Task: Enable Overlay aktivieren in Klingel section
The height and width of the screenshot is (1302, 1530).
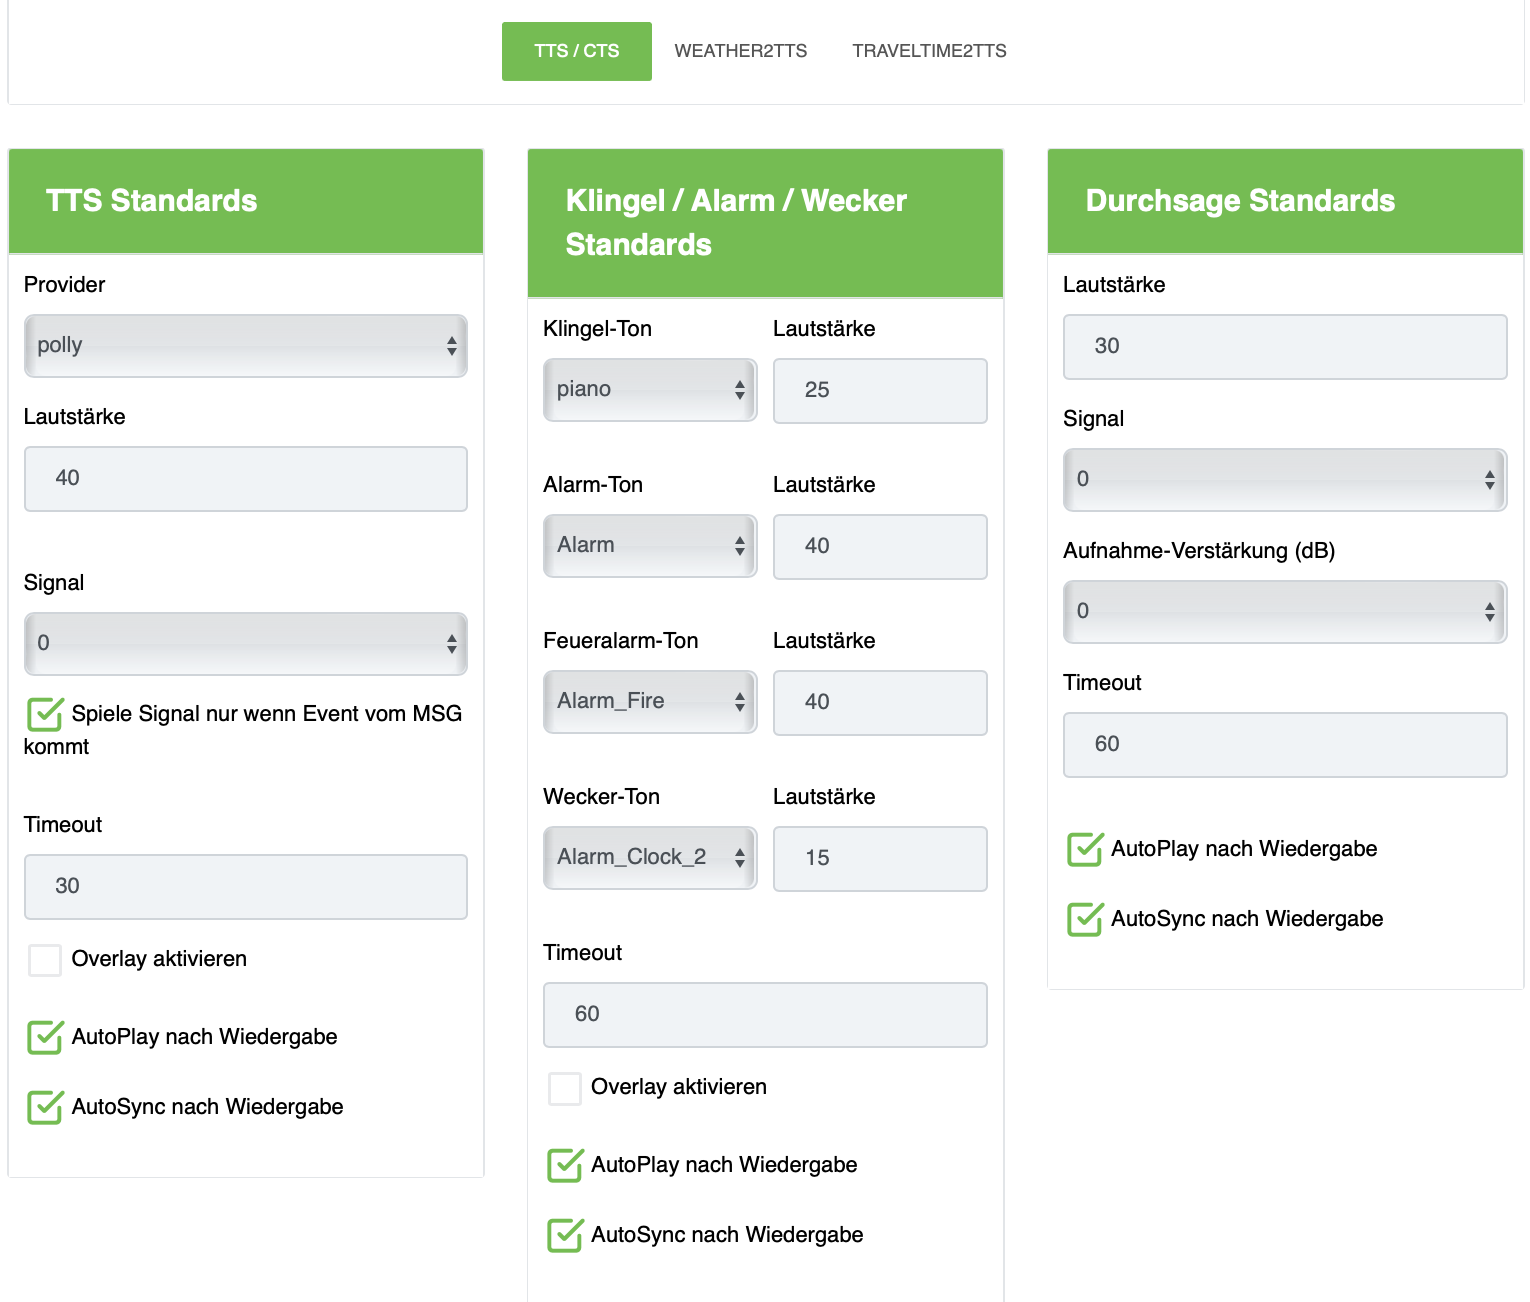Action: [x=565, y=1088]
